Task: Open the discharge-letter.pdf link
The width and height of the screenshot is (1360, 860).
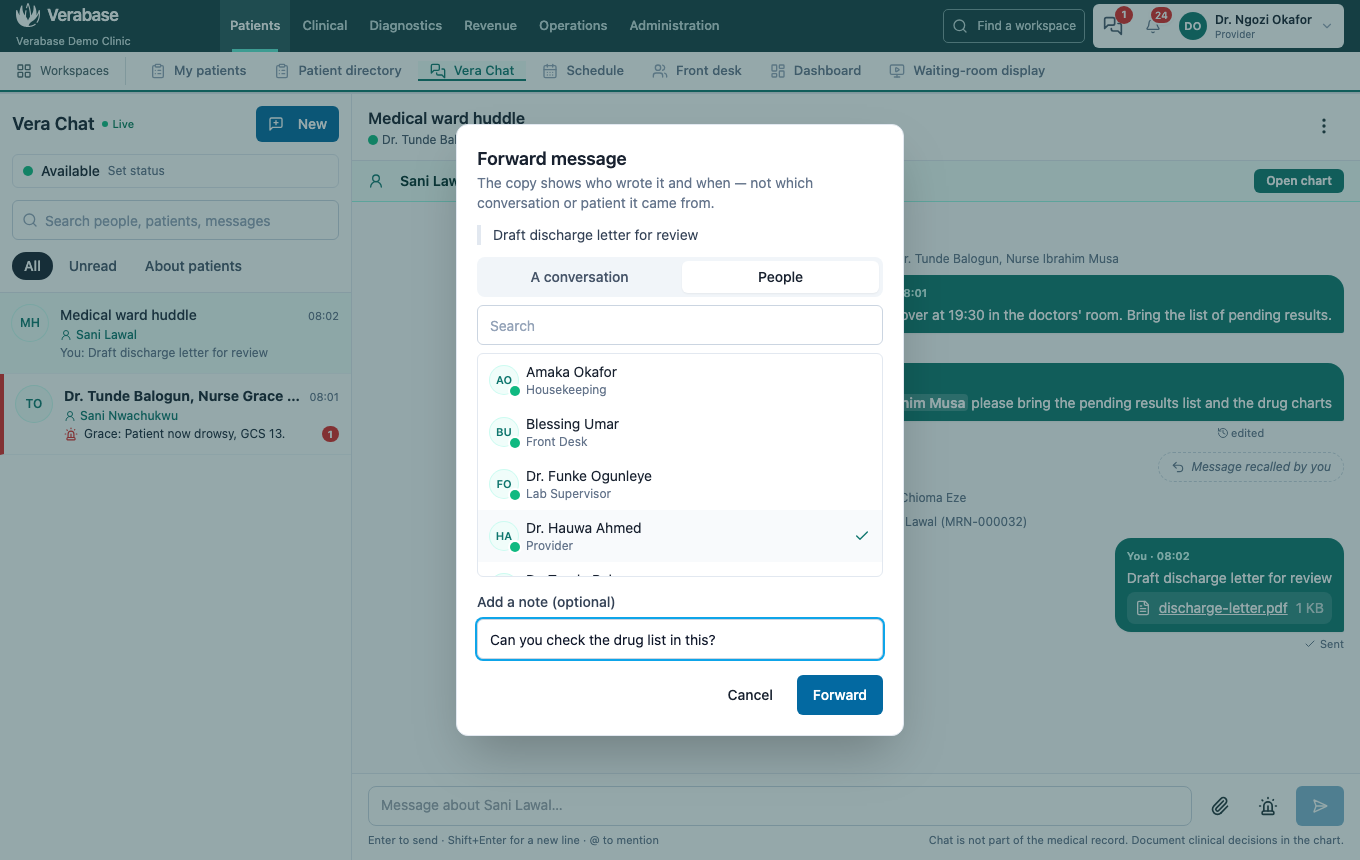Action: pyautogui.click(x=1223, y=608)
